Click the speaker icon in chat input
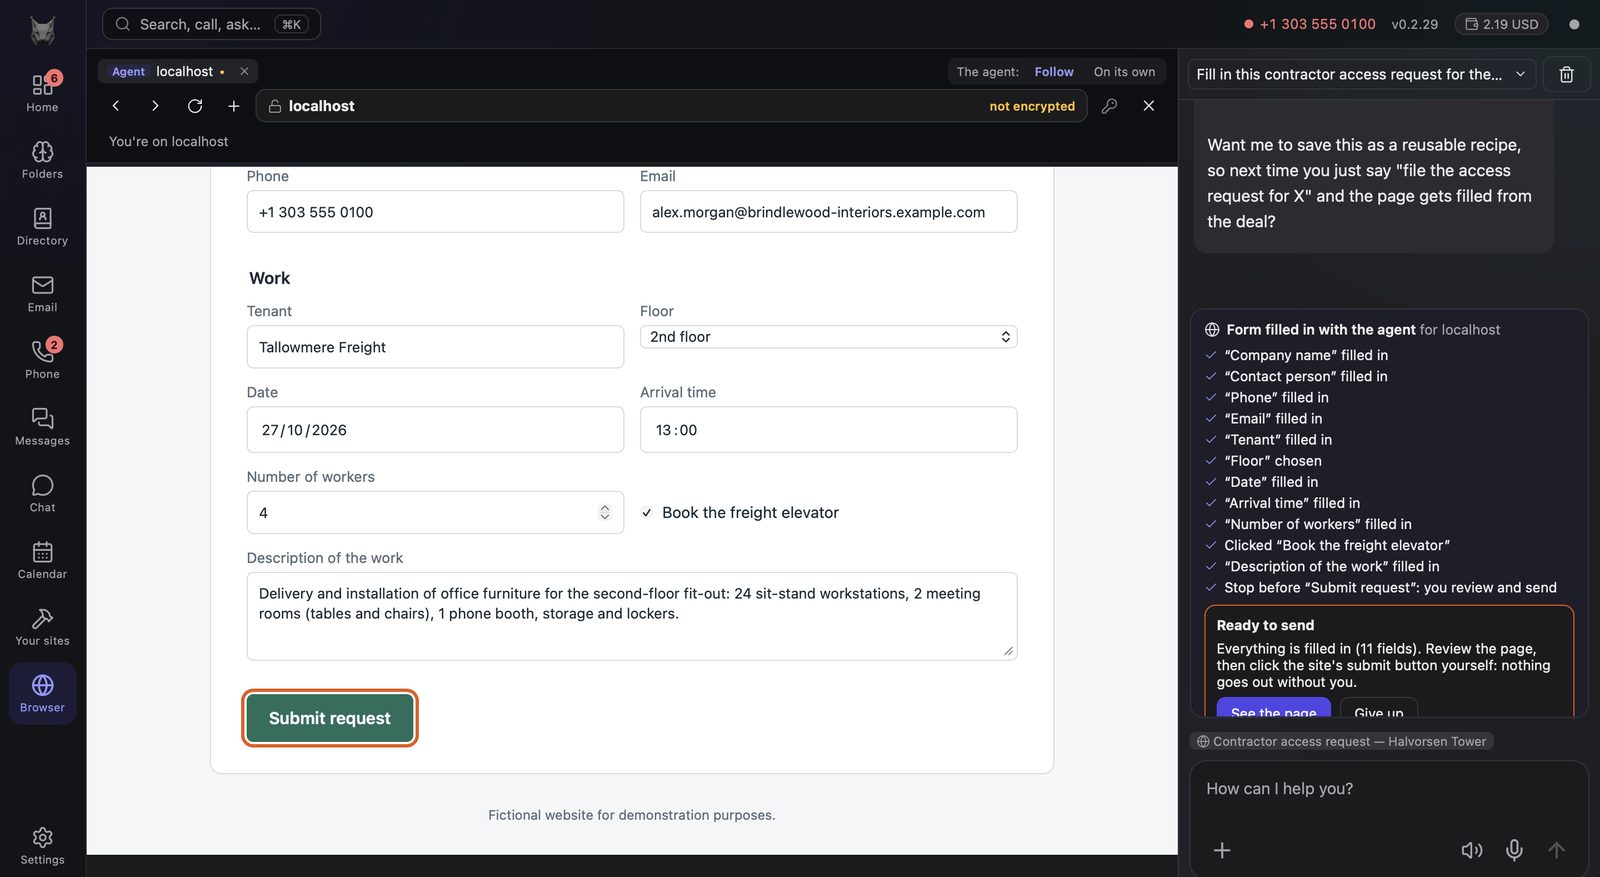The height and width of the screenshot is (877, 1600). pyautogui.click(x=1472, y=850)
